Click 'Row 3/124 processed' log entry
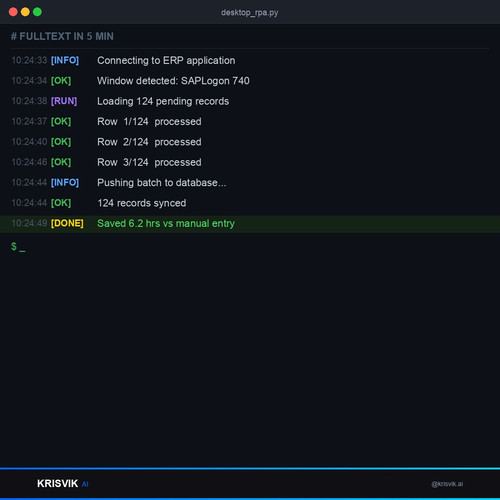The width and height of the screenshot is (500, 500). [149, 162]
